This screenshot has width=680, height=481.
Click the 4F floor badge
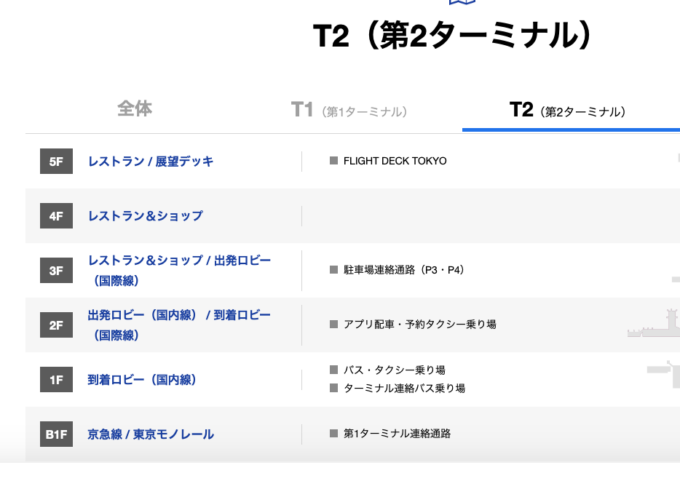pos(56,216)
